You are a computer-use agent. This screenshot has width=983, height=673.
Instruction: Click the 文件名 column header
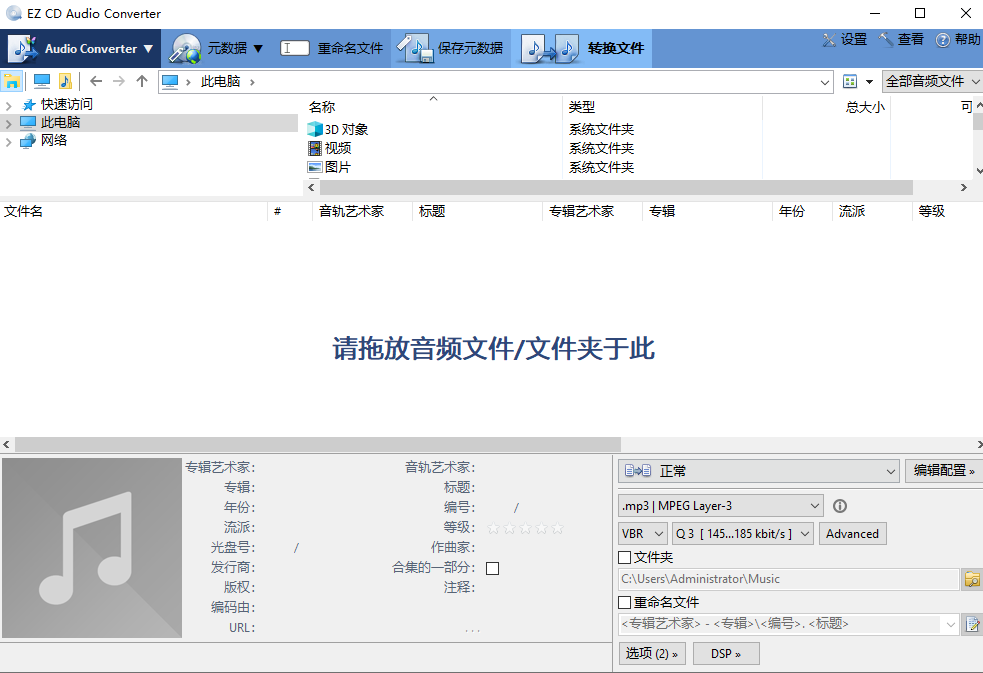coord(134,211)
